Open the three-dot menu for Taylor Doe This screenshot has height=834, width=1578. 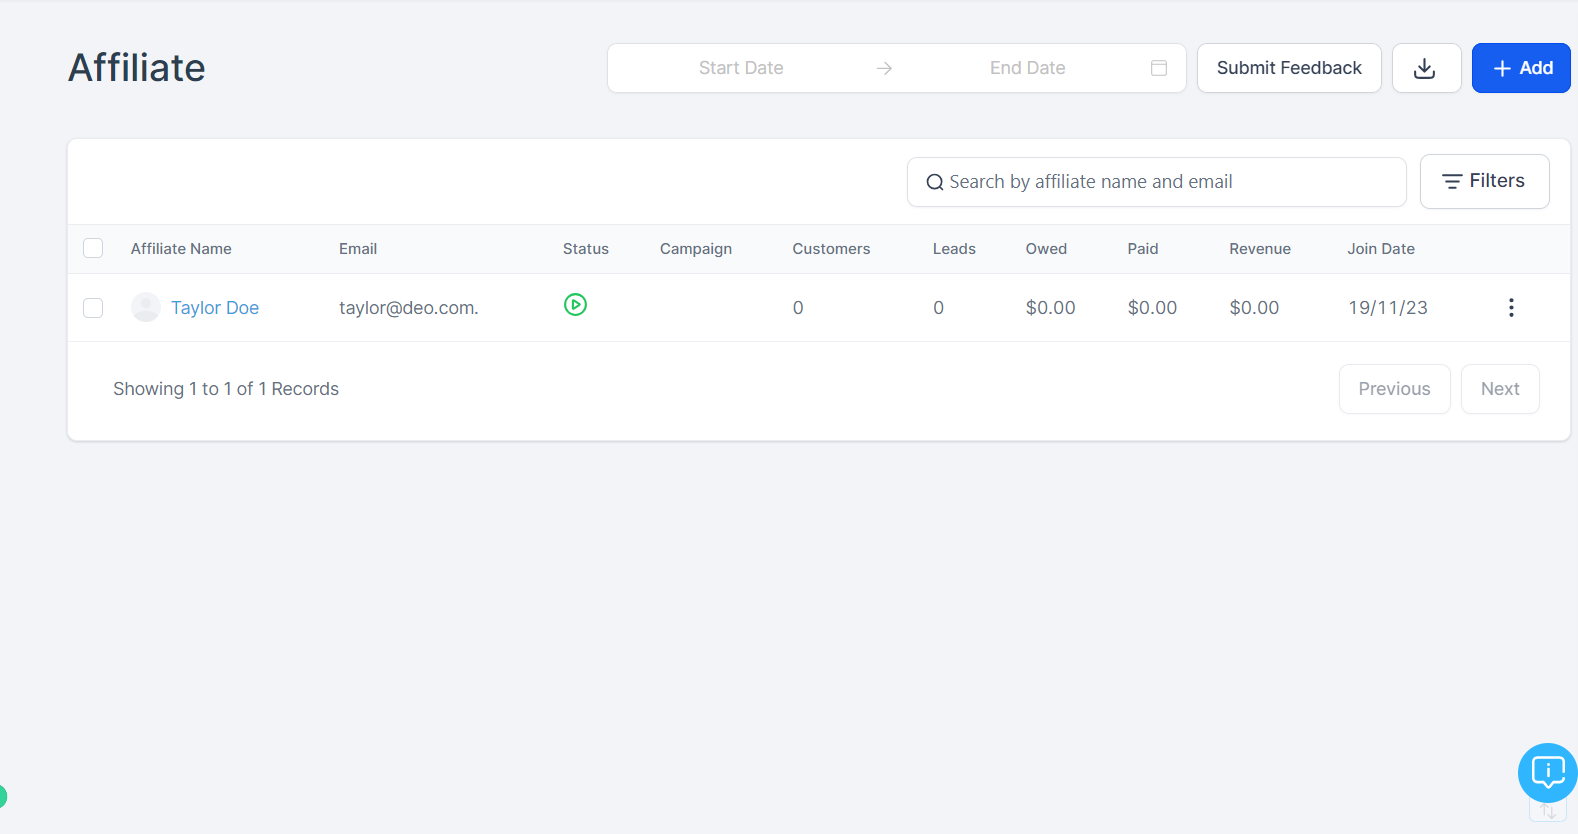click(1511, 308)
